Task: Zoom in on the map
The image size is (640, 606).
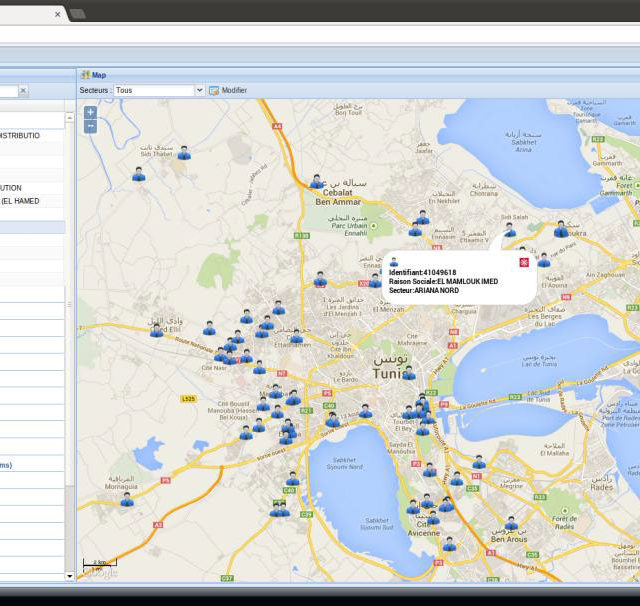Action: (x=90, y=112)
